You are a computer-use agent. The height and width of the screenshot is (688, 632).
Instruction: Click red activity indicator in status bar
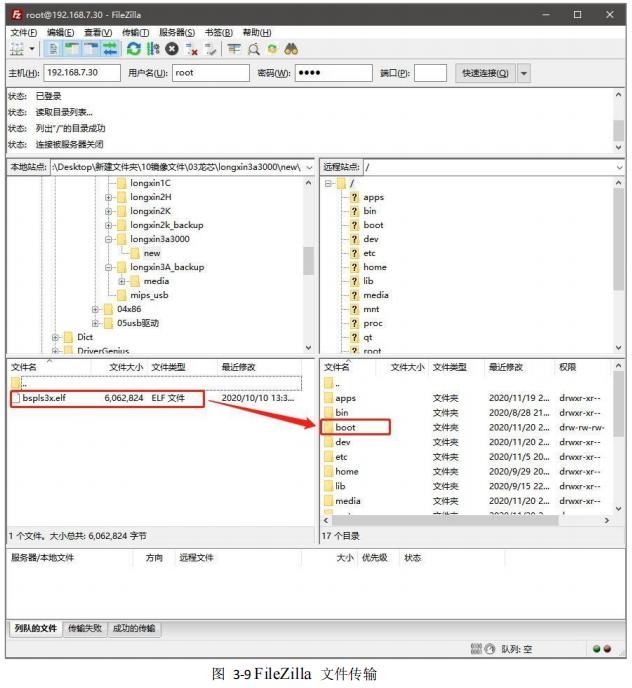pos(607,649)
